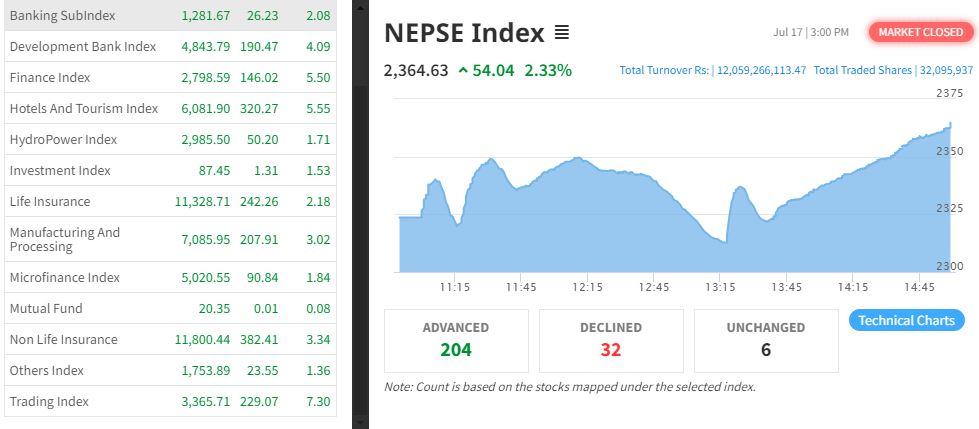979x429 pixels.
Task: Click the Market Closed status badge
Action: [920, 32]
